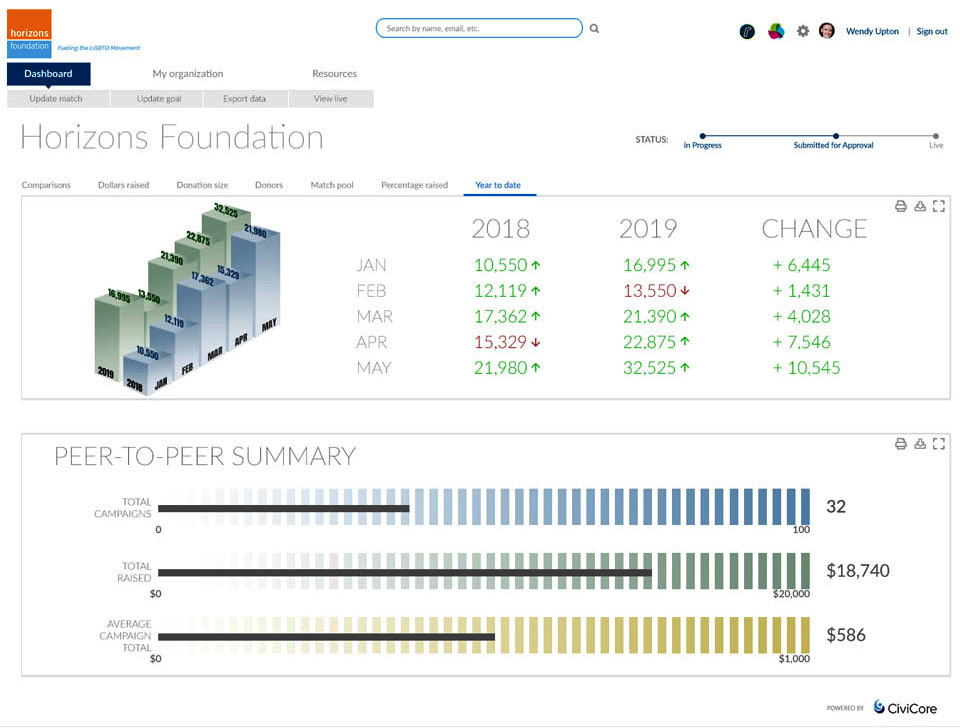
Task: Expand year-to-date panel to fullscreen
Action: coord(938,206)
